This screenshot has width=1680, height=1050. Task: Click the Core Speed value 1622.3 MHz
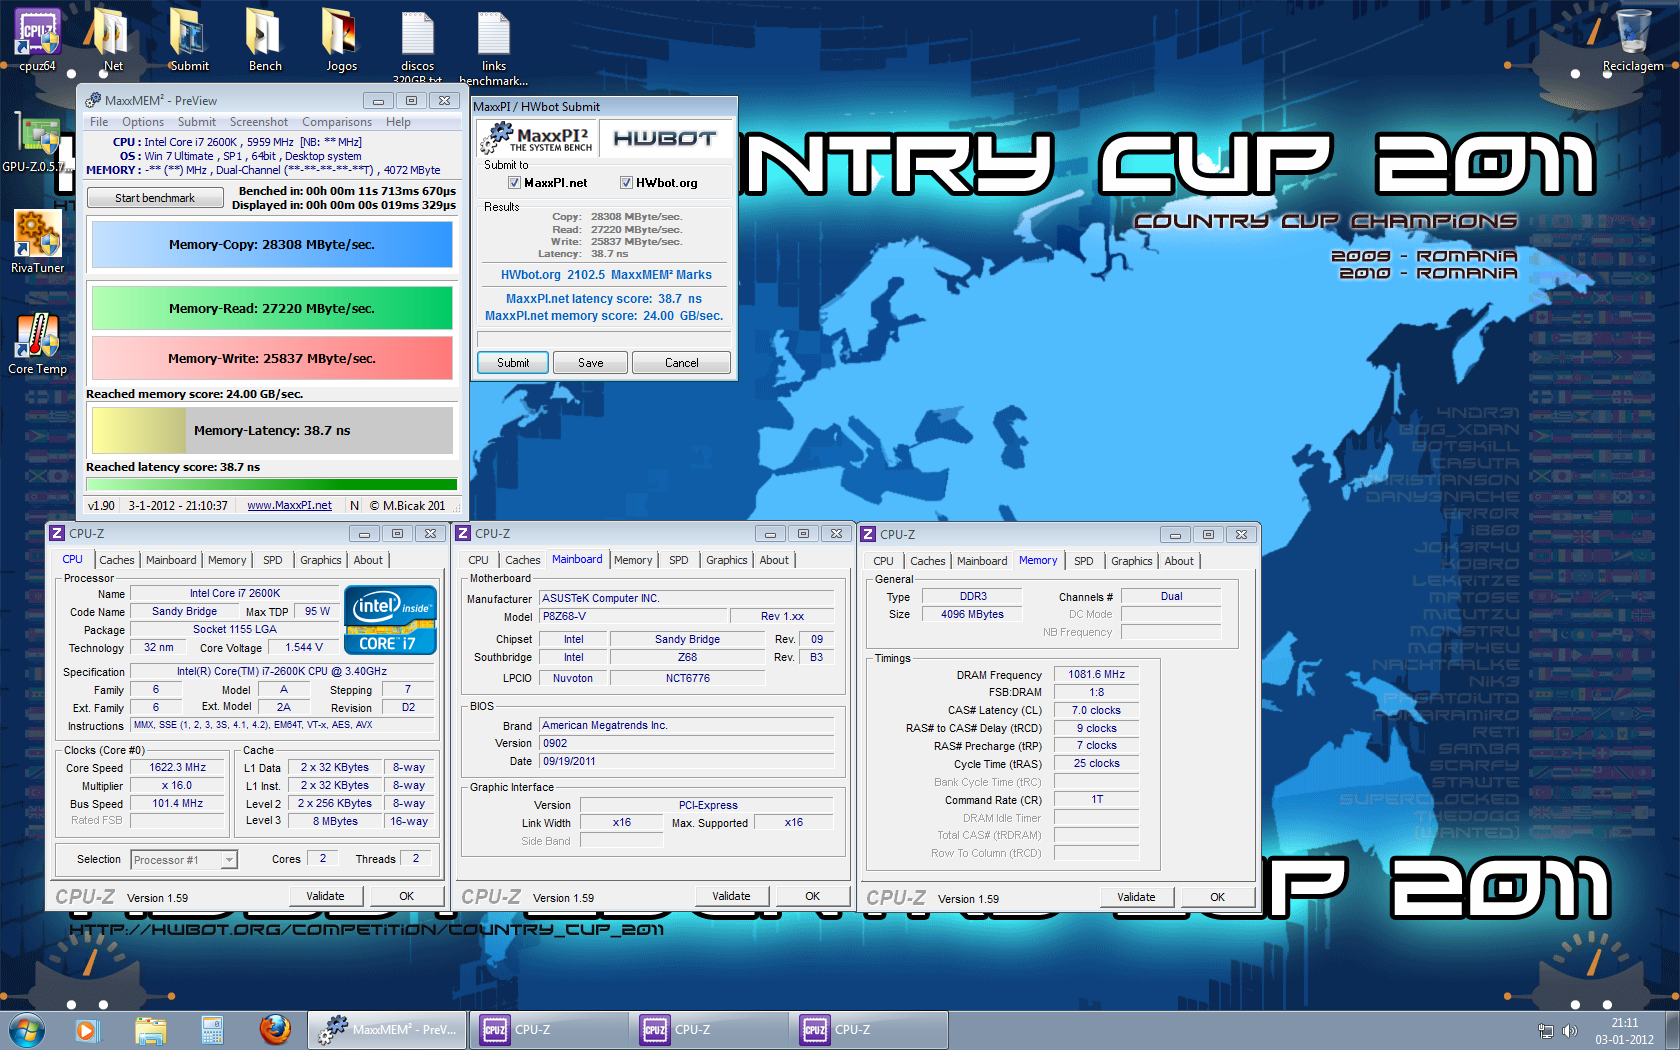point(178,768)
